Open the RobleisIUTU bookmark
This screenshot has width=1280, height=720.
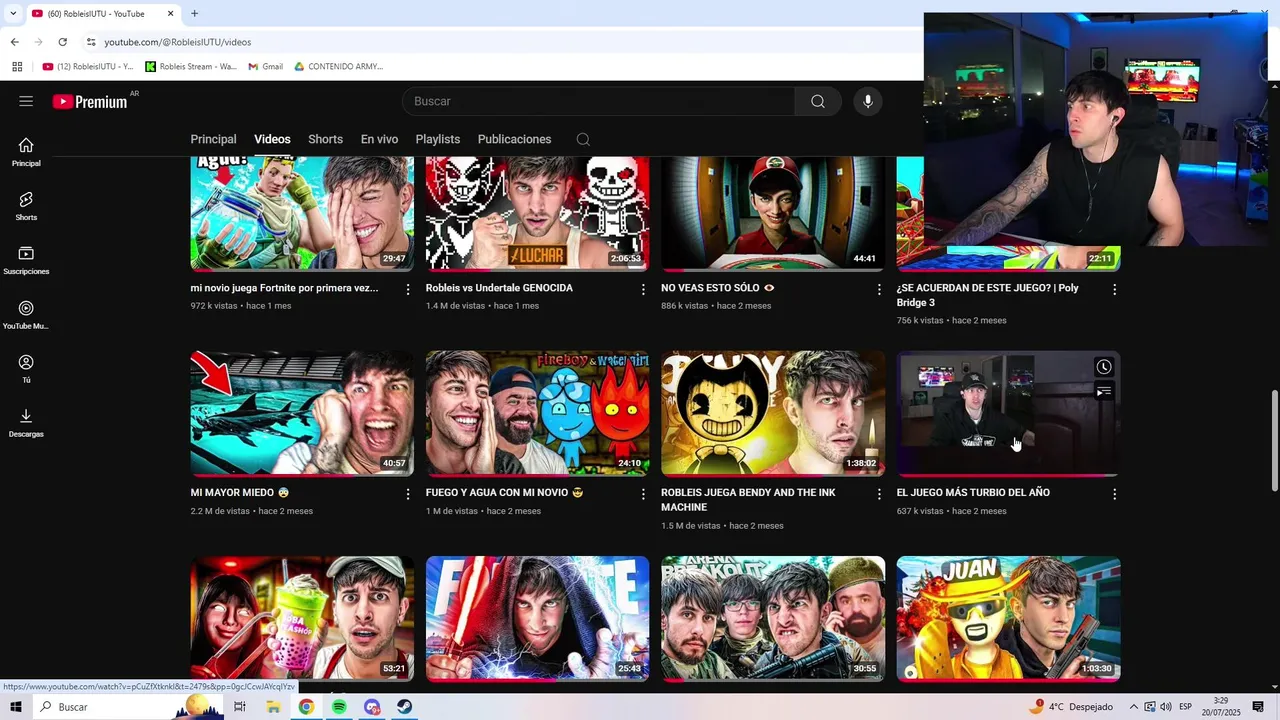tap(88, 66)
